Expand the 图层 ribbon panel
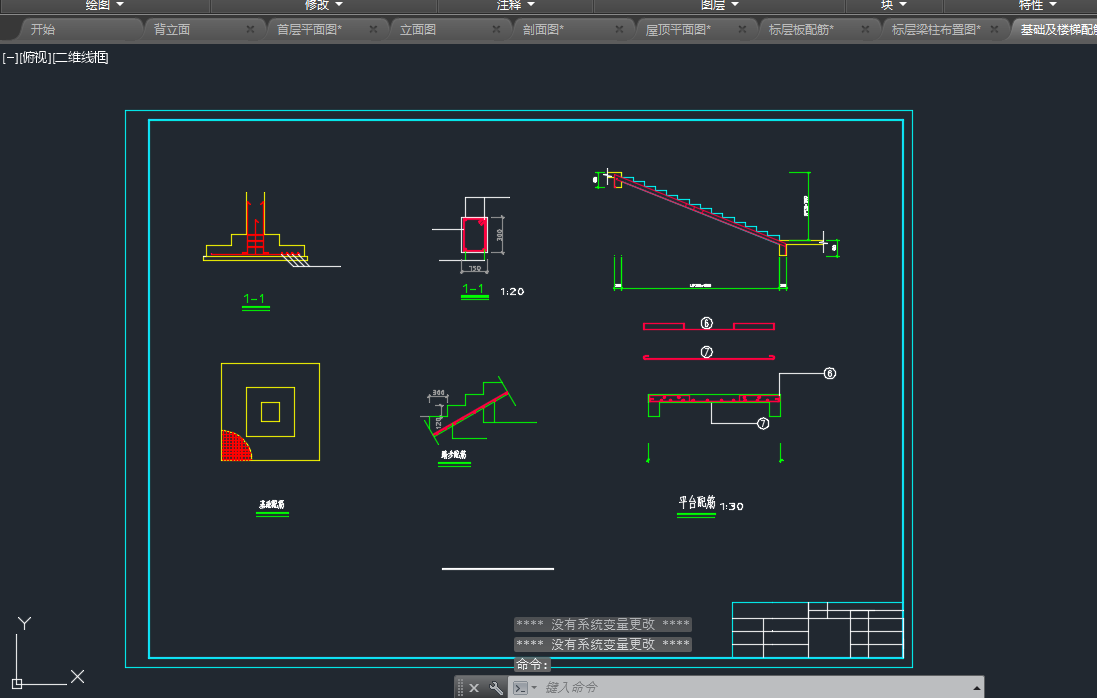This screenshot has width=1097, height=698. [x=719, y=5]
